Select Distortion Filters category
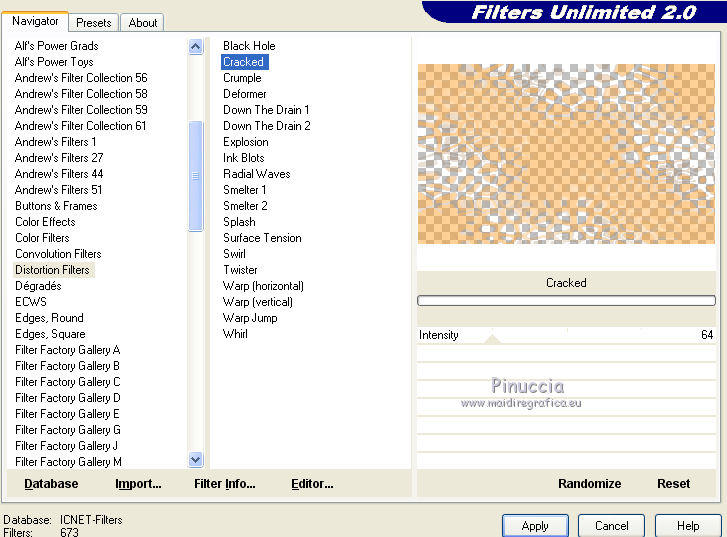 coord(52,270)
